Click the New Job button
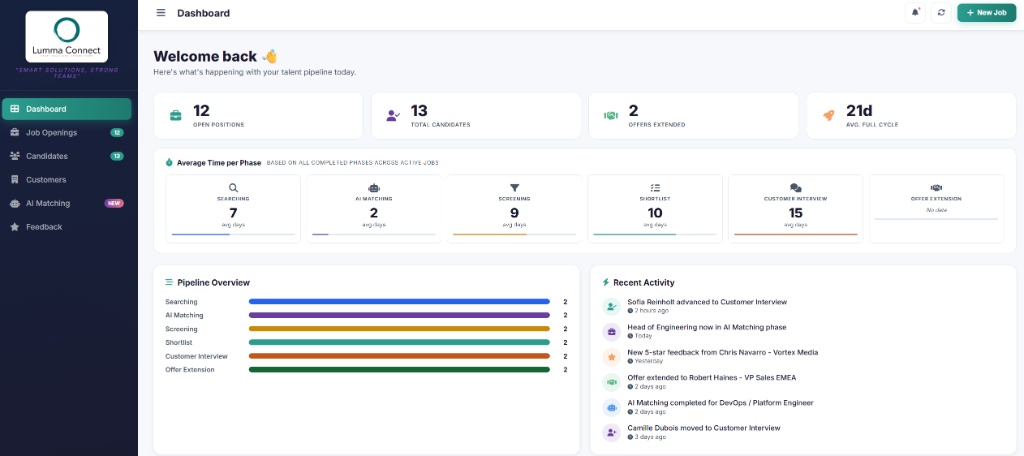Viewport: 1024px width, 456px height. point(987,12)
